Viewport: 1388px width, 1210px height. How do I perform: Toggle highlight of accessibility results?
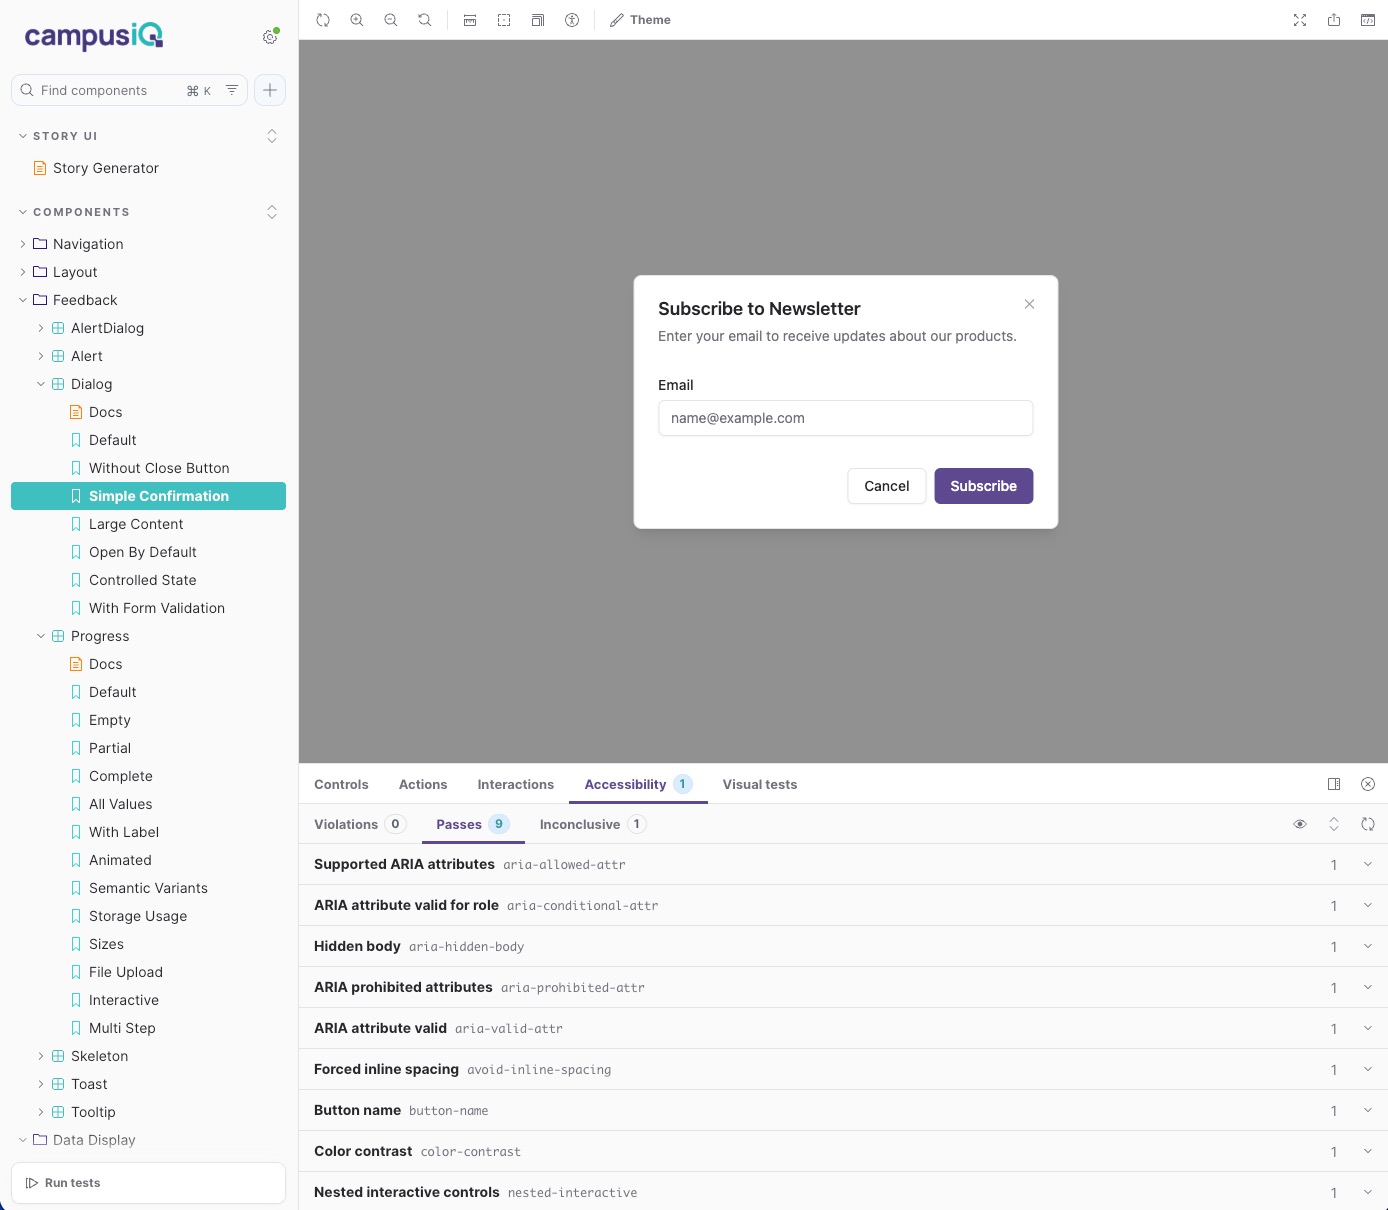click(x=1299, y=823)
